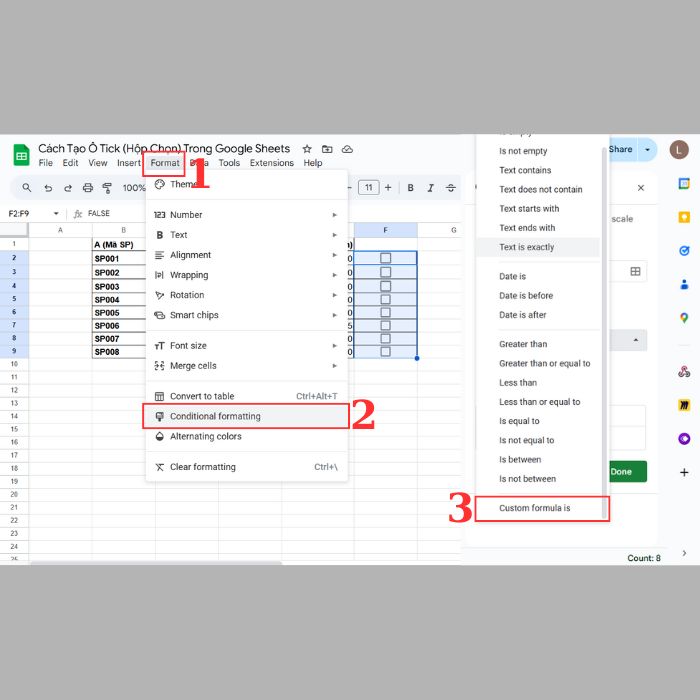700x700 pixels.
Task: Open Google Tasks side panel
Action: (x=684, y=250)
